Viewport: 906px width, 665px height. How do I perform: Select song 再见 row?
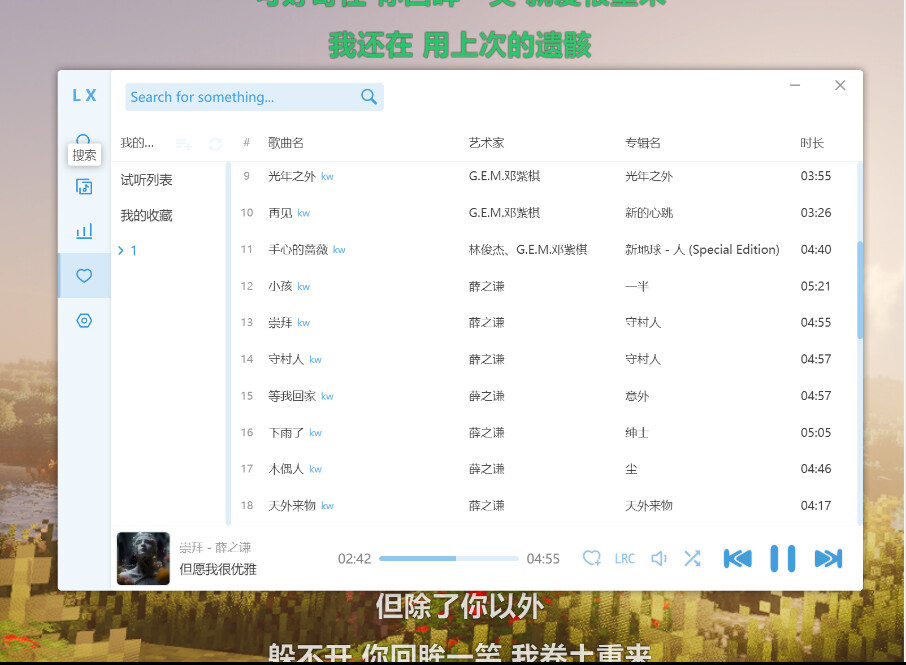pyautogui.click(x=544, y=213)
